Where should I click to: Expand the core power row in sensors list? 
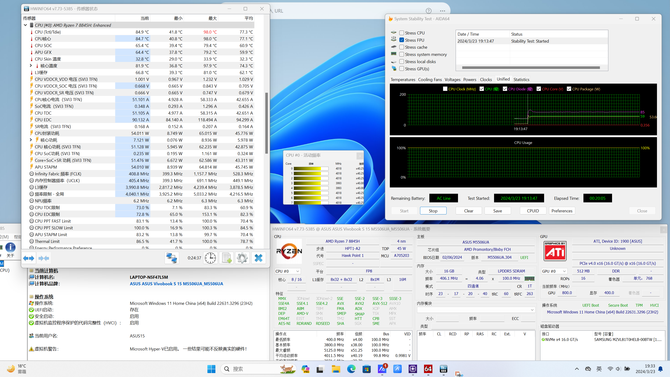coord(31,140)
